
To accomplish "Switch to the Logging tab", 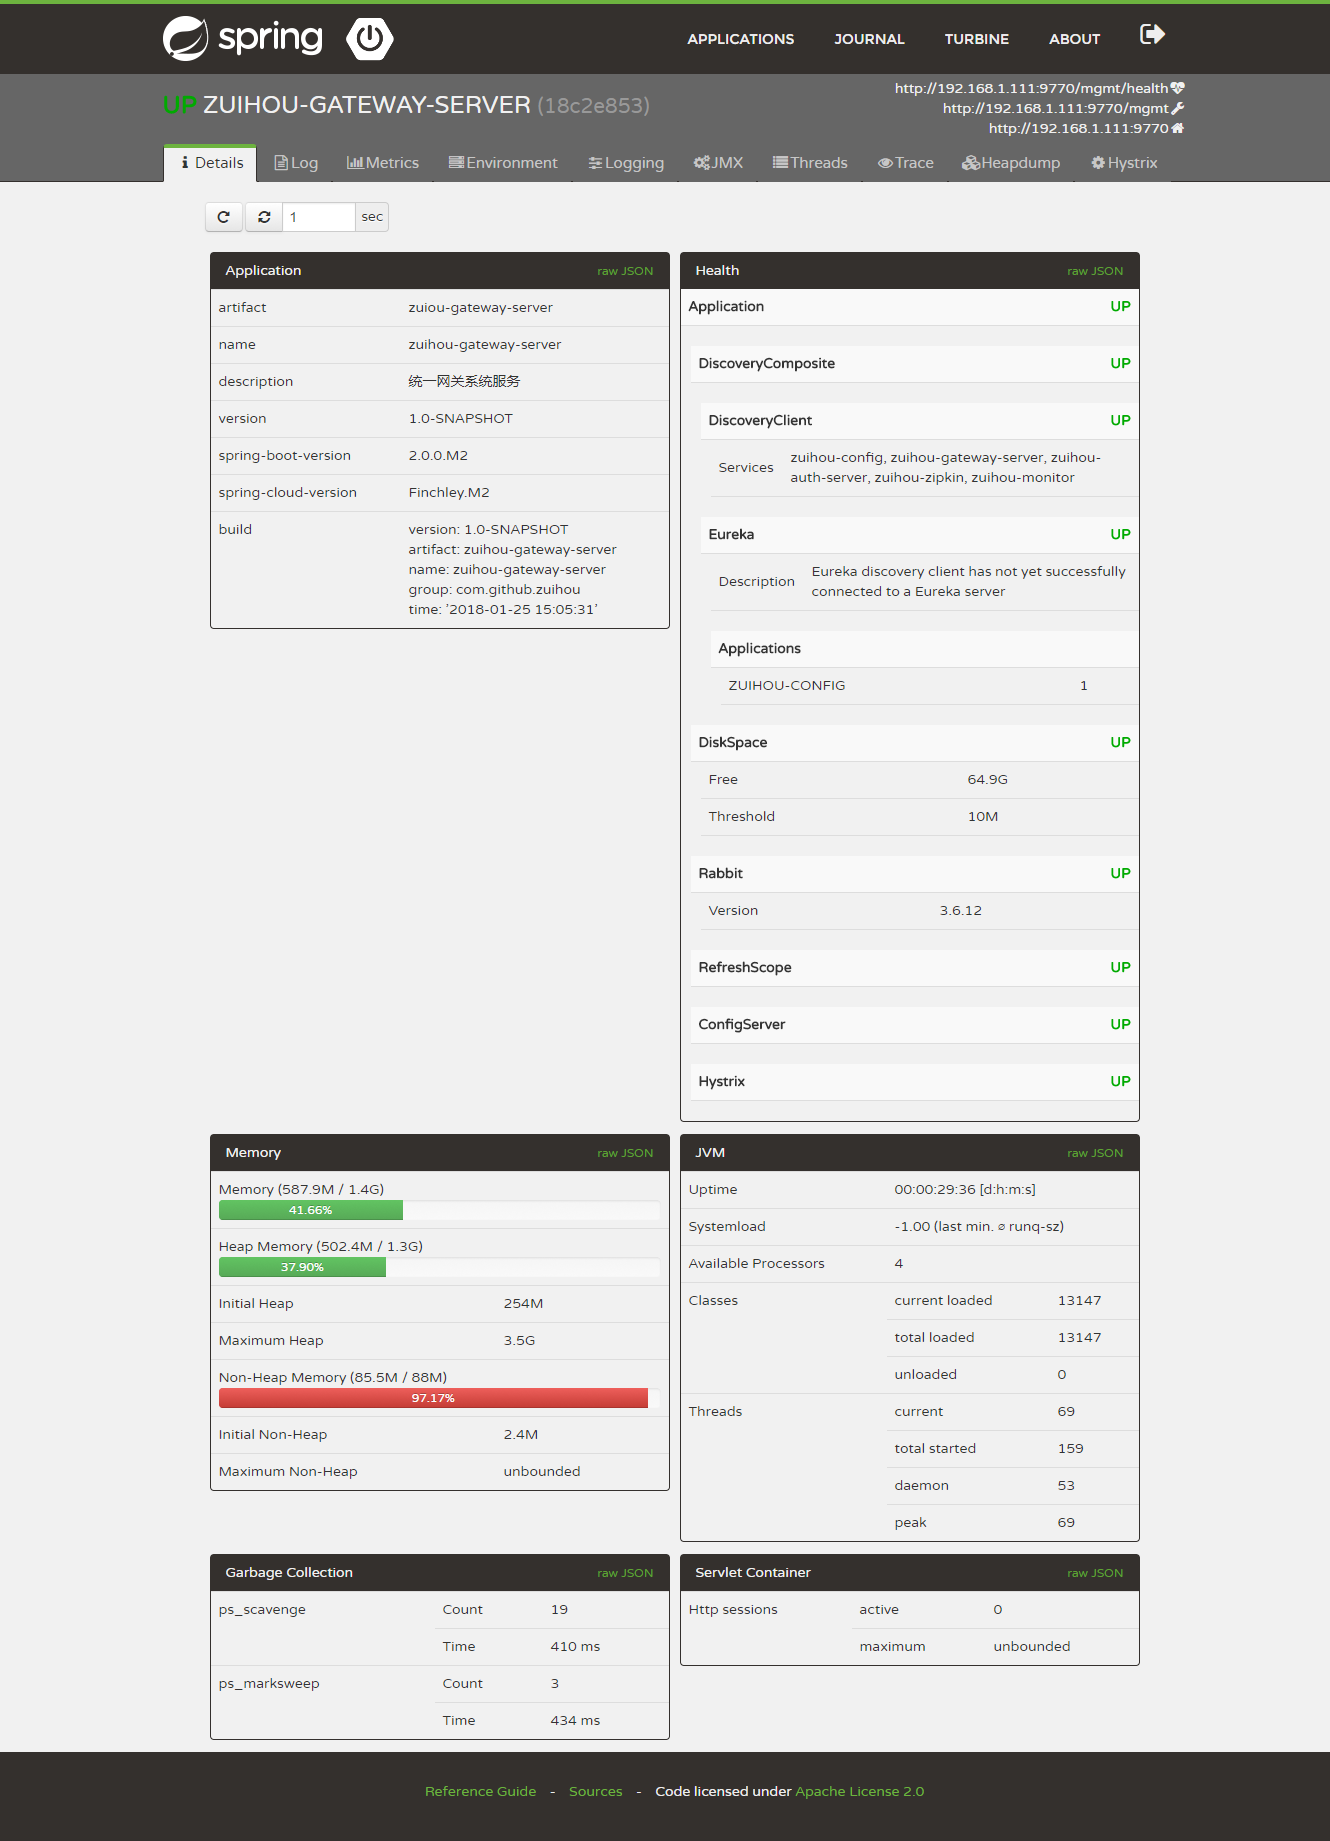I will point(626,163).
